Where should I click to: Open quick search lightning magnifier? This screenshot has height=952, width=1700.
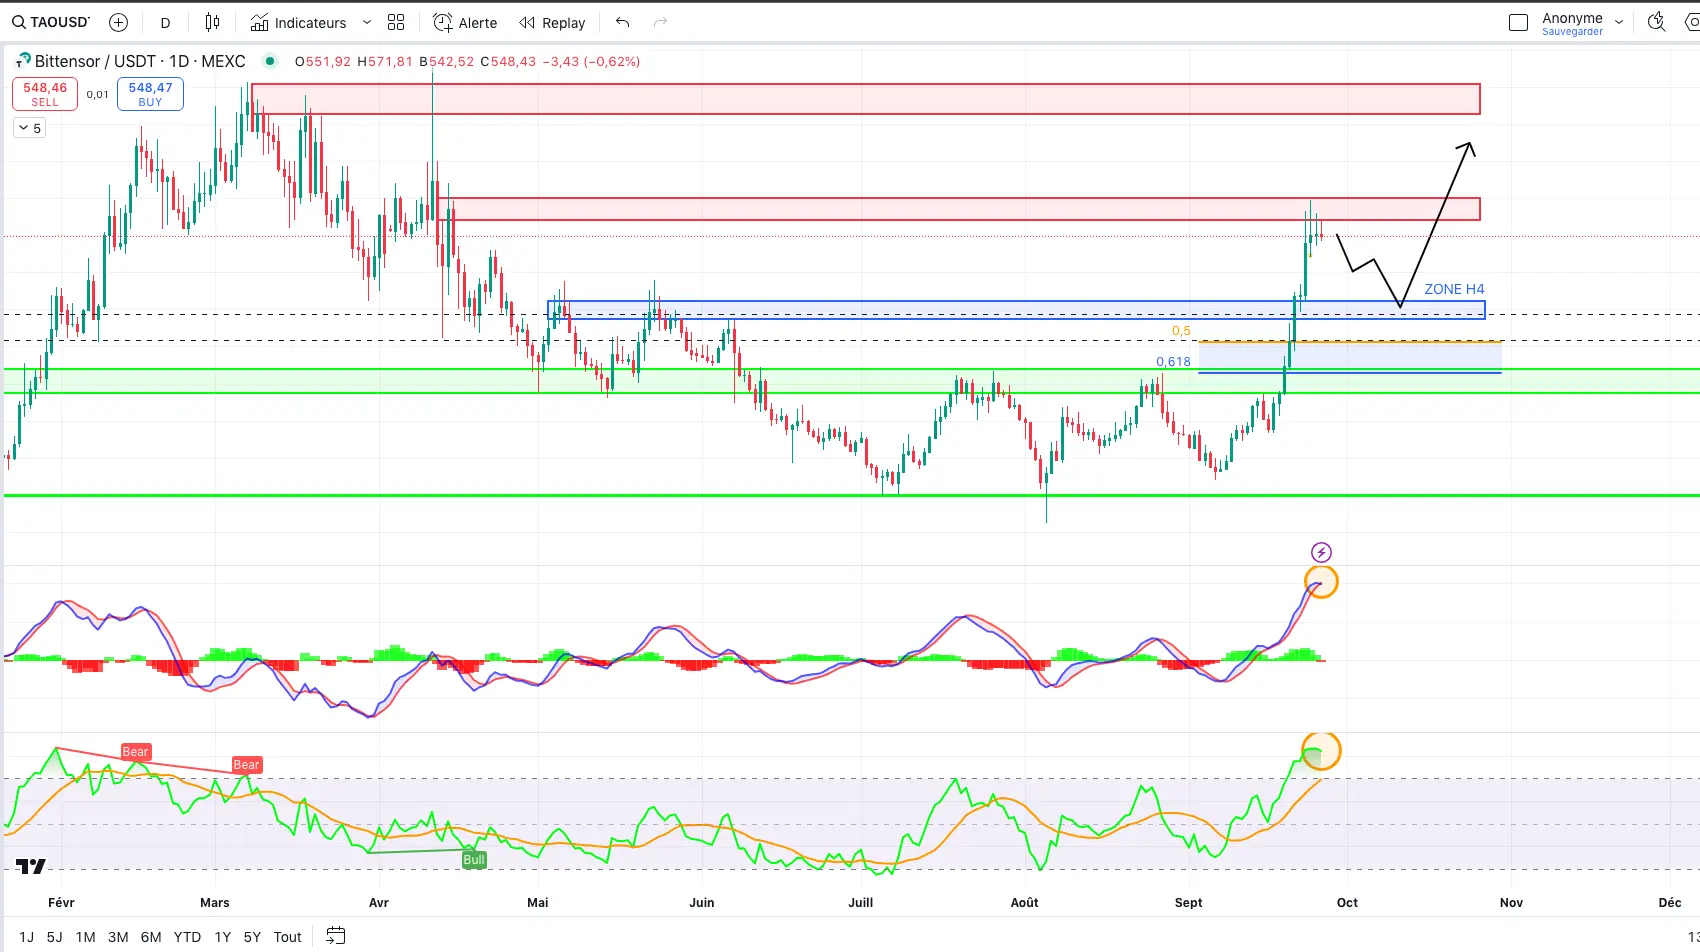click(x=1657, y=22)
